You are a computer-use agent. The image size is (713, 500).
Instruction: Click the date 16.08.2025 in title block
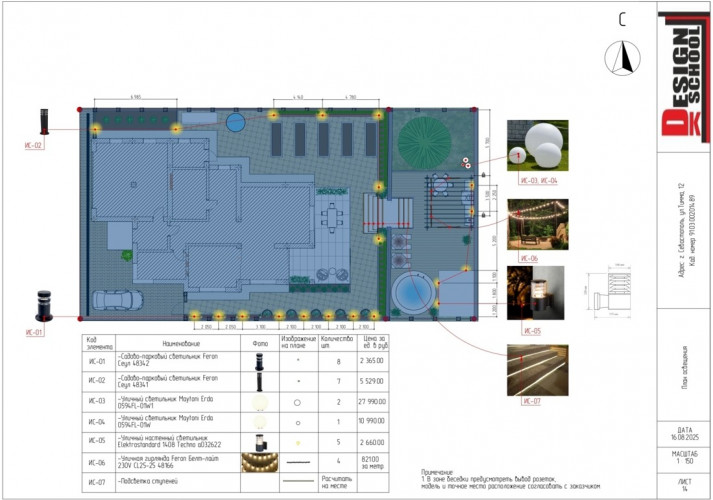[x=685, y=438]
